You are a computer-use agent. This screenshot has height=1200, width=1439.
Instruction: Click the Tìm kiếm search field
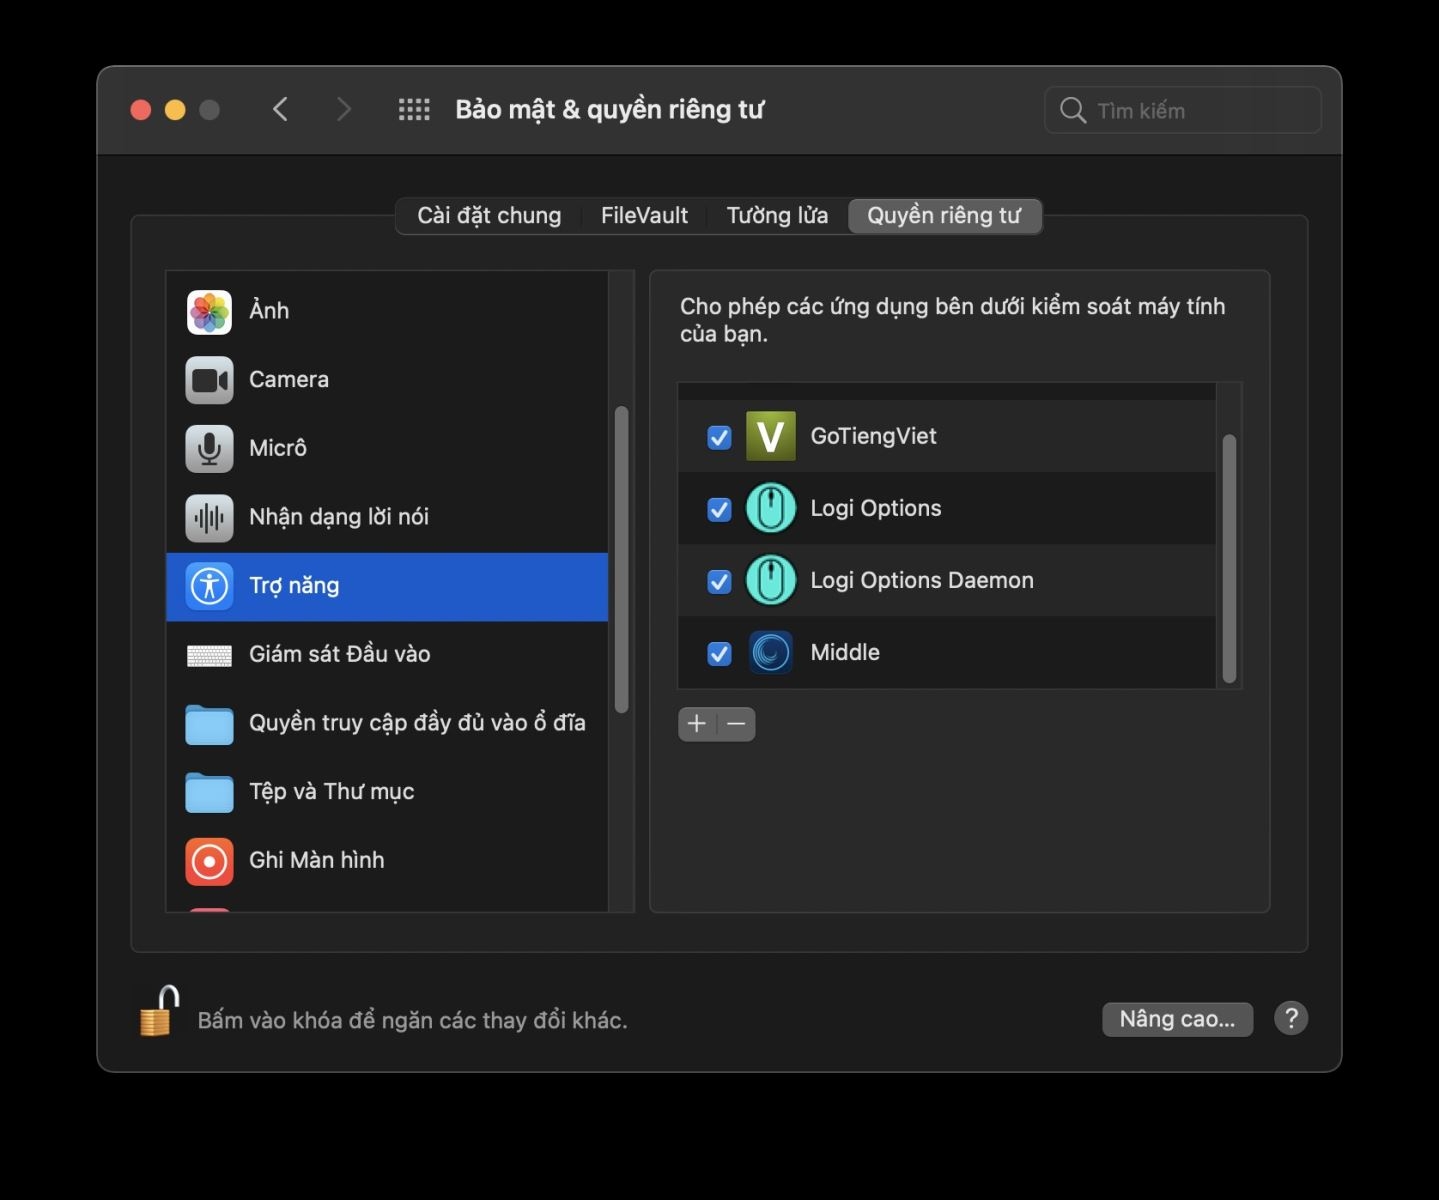coord(1183,110)
